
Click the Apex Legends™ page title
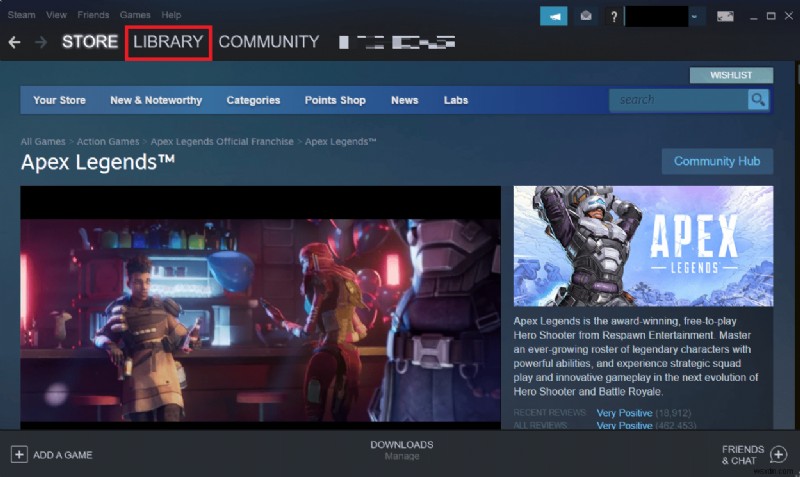click(97, 162)
